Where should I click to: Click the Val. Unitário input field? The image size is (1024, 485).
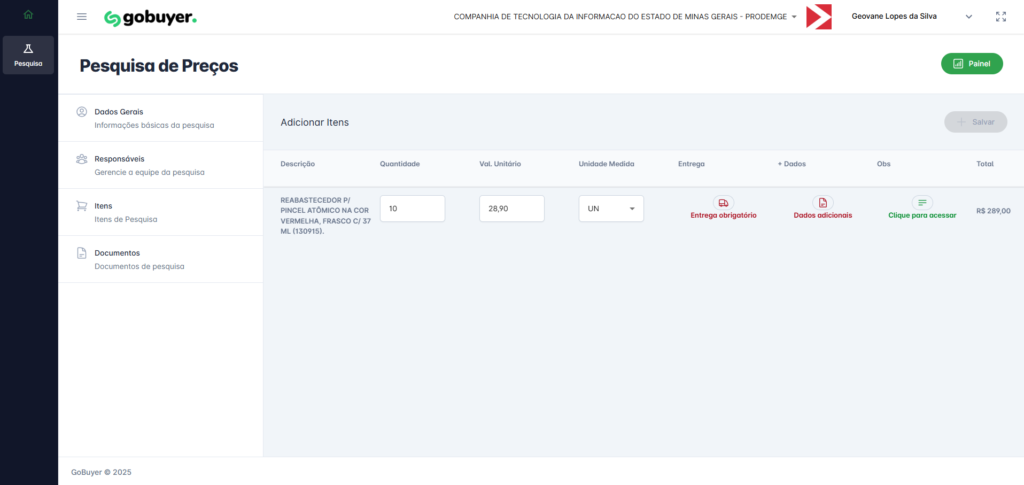pyautogui.click(x=511, y=209)
